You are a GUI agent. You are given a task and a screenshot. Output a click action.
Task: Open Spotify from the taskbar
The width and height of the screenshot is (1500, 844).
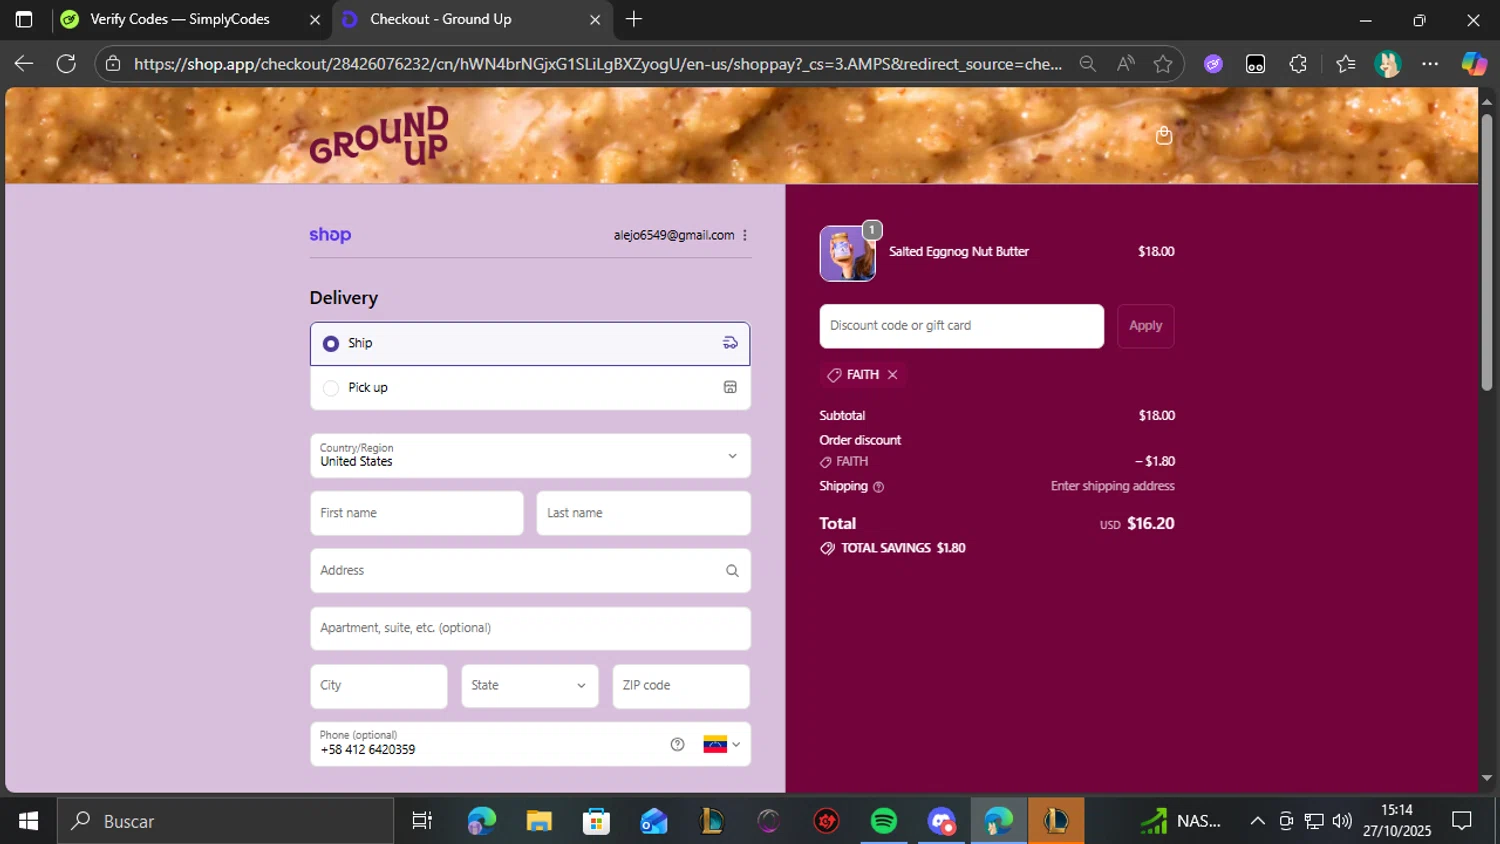tap(884, 821)
